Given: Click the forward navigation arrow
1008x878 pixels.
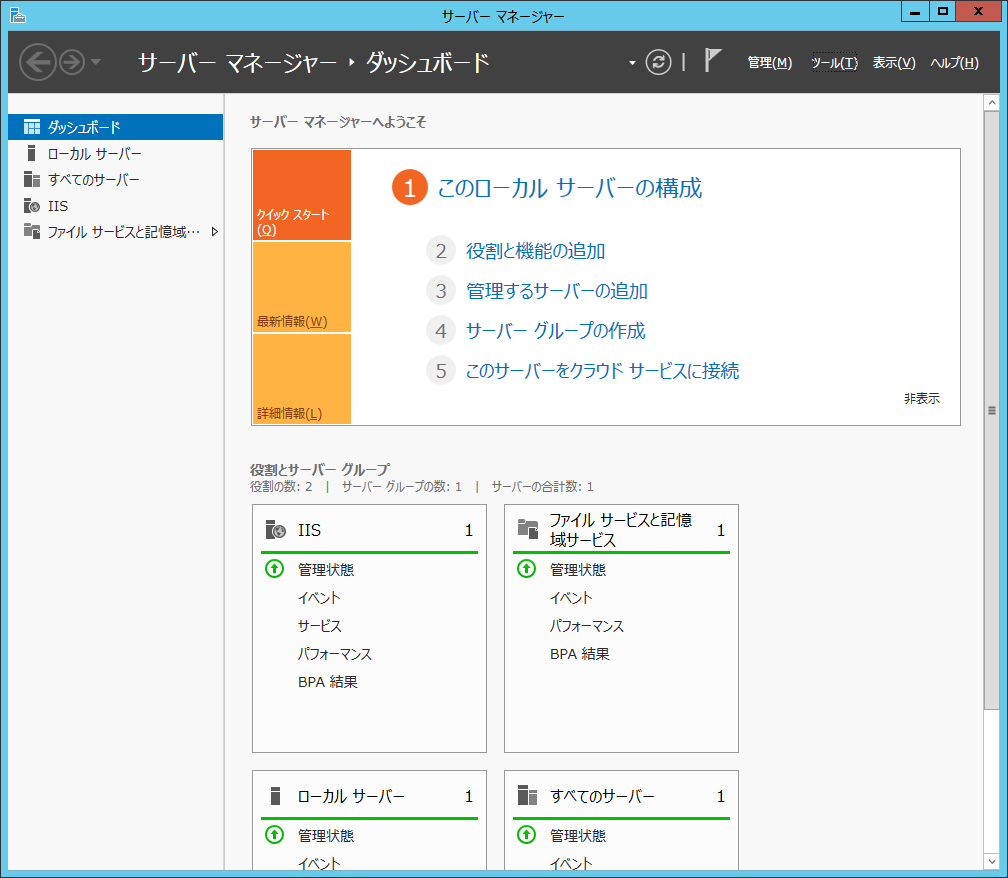Looking at the screenshot, I should [71, 62].
